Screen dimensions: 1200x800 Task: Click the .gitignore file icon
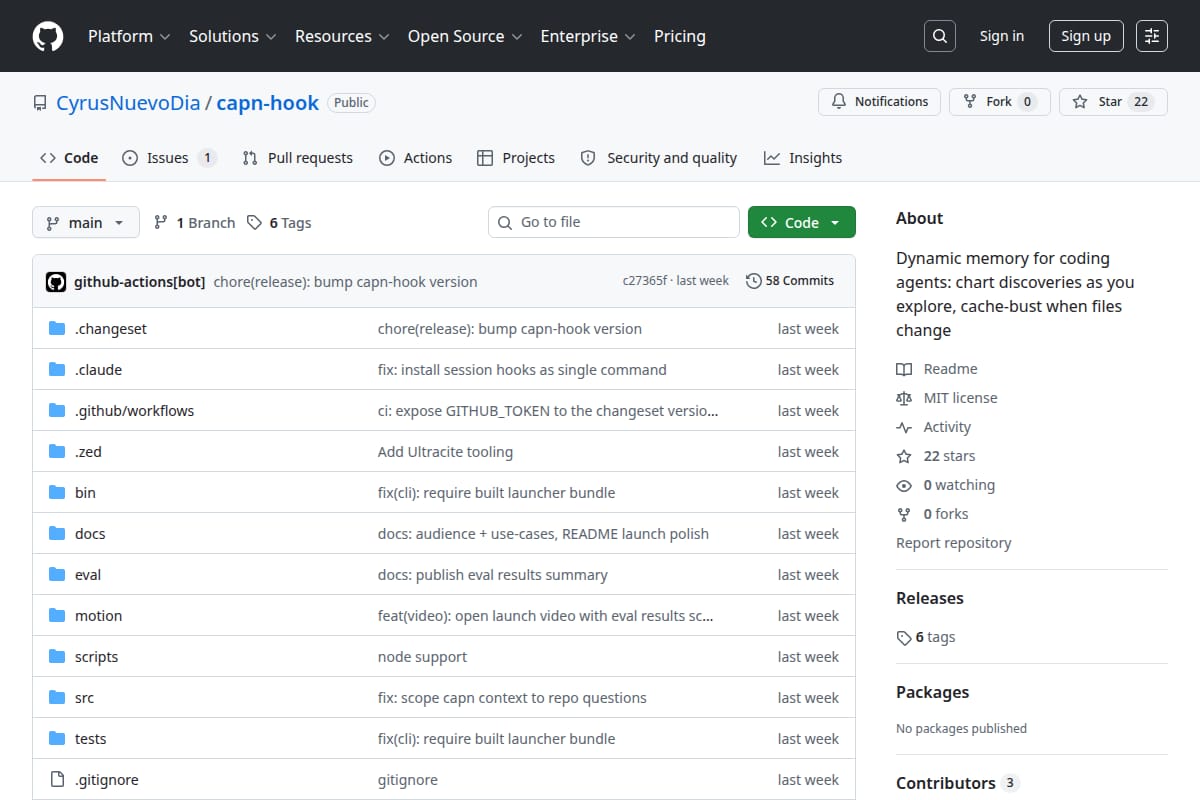coord(57,780)
